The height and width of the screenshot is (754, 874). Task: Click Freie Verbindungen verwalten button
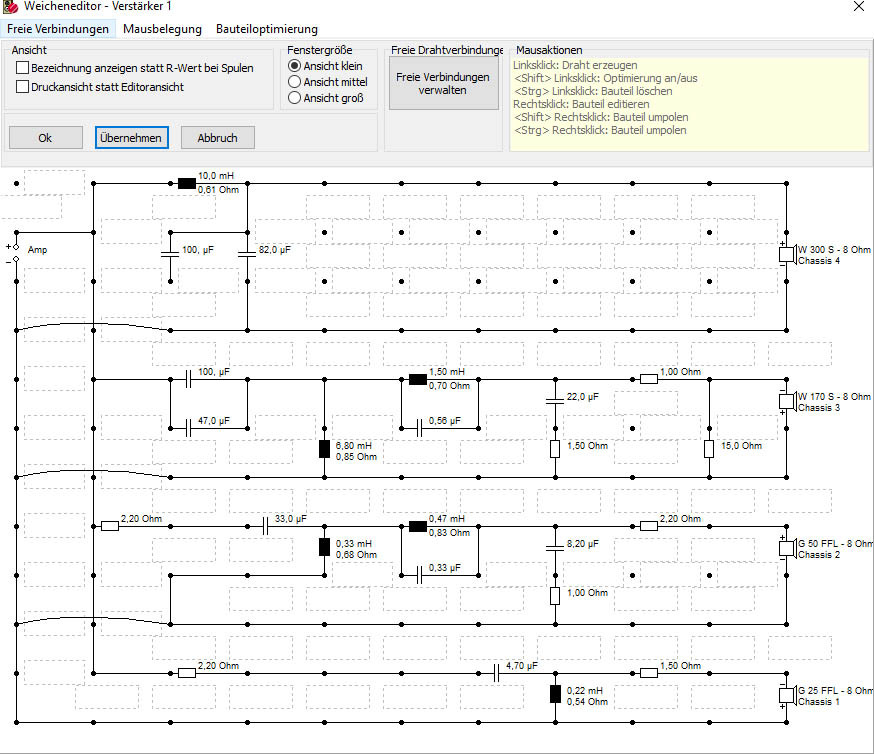(443, 84)
